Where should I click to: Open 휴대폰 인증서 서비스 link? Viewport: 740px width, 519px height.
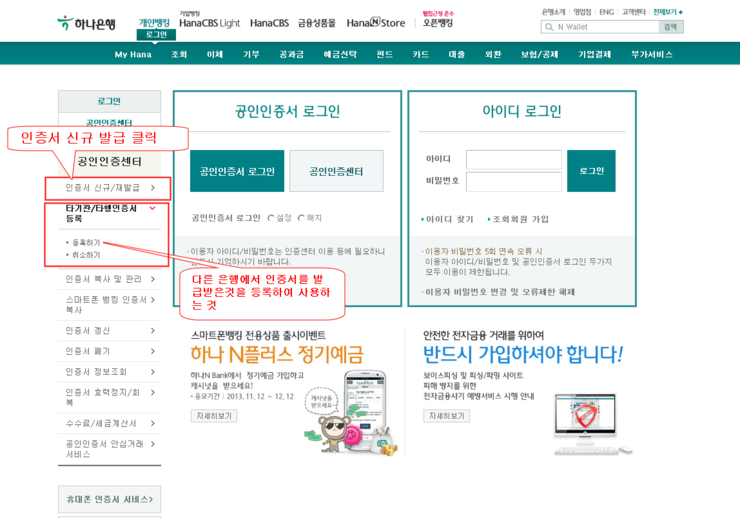(x=109, y=499)
